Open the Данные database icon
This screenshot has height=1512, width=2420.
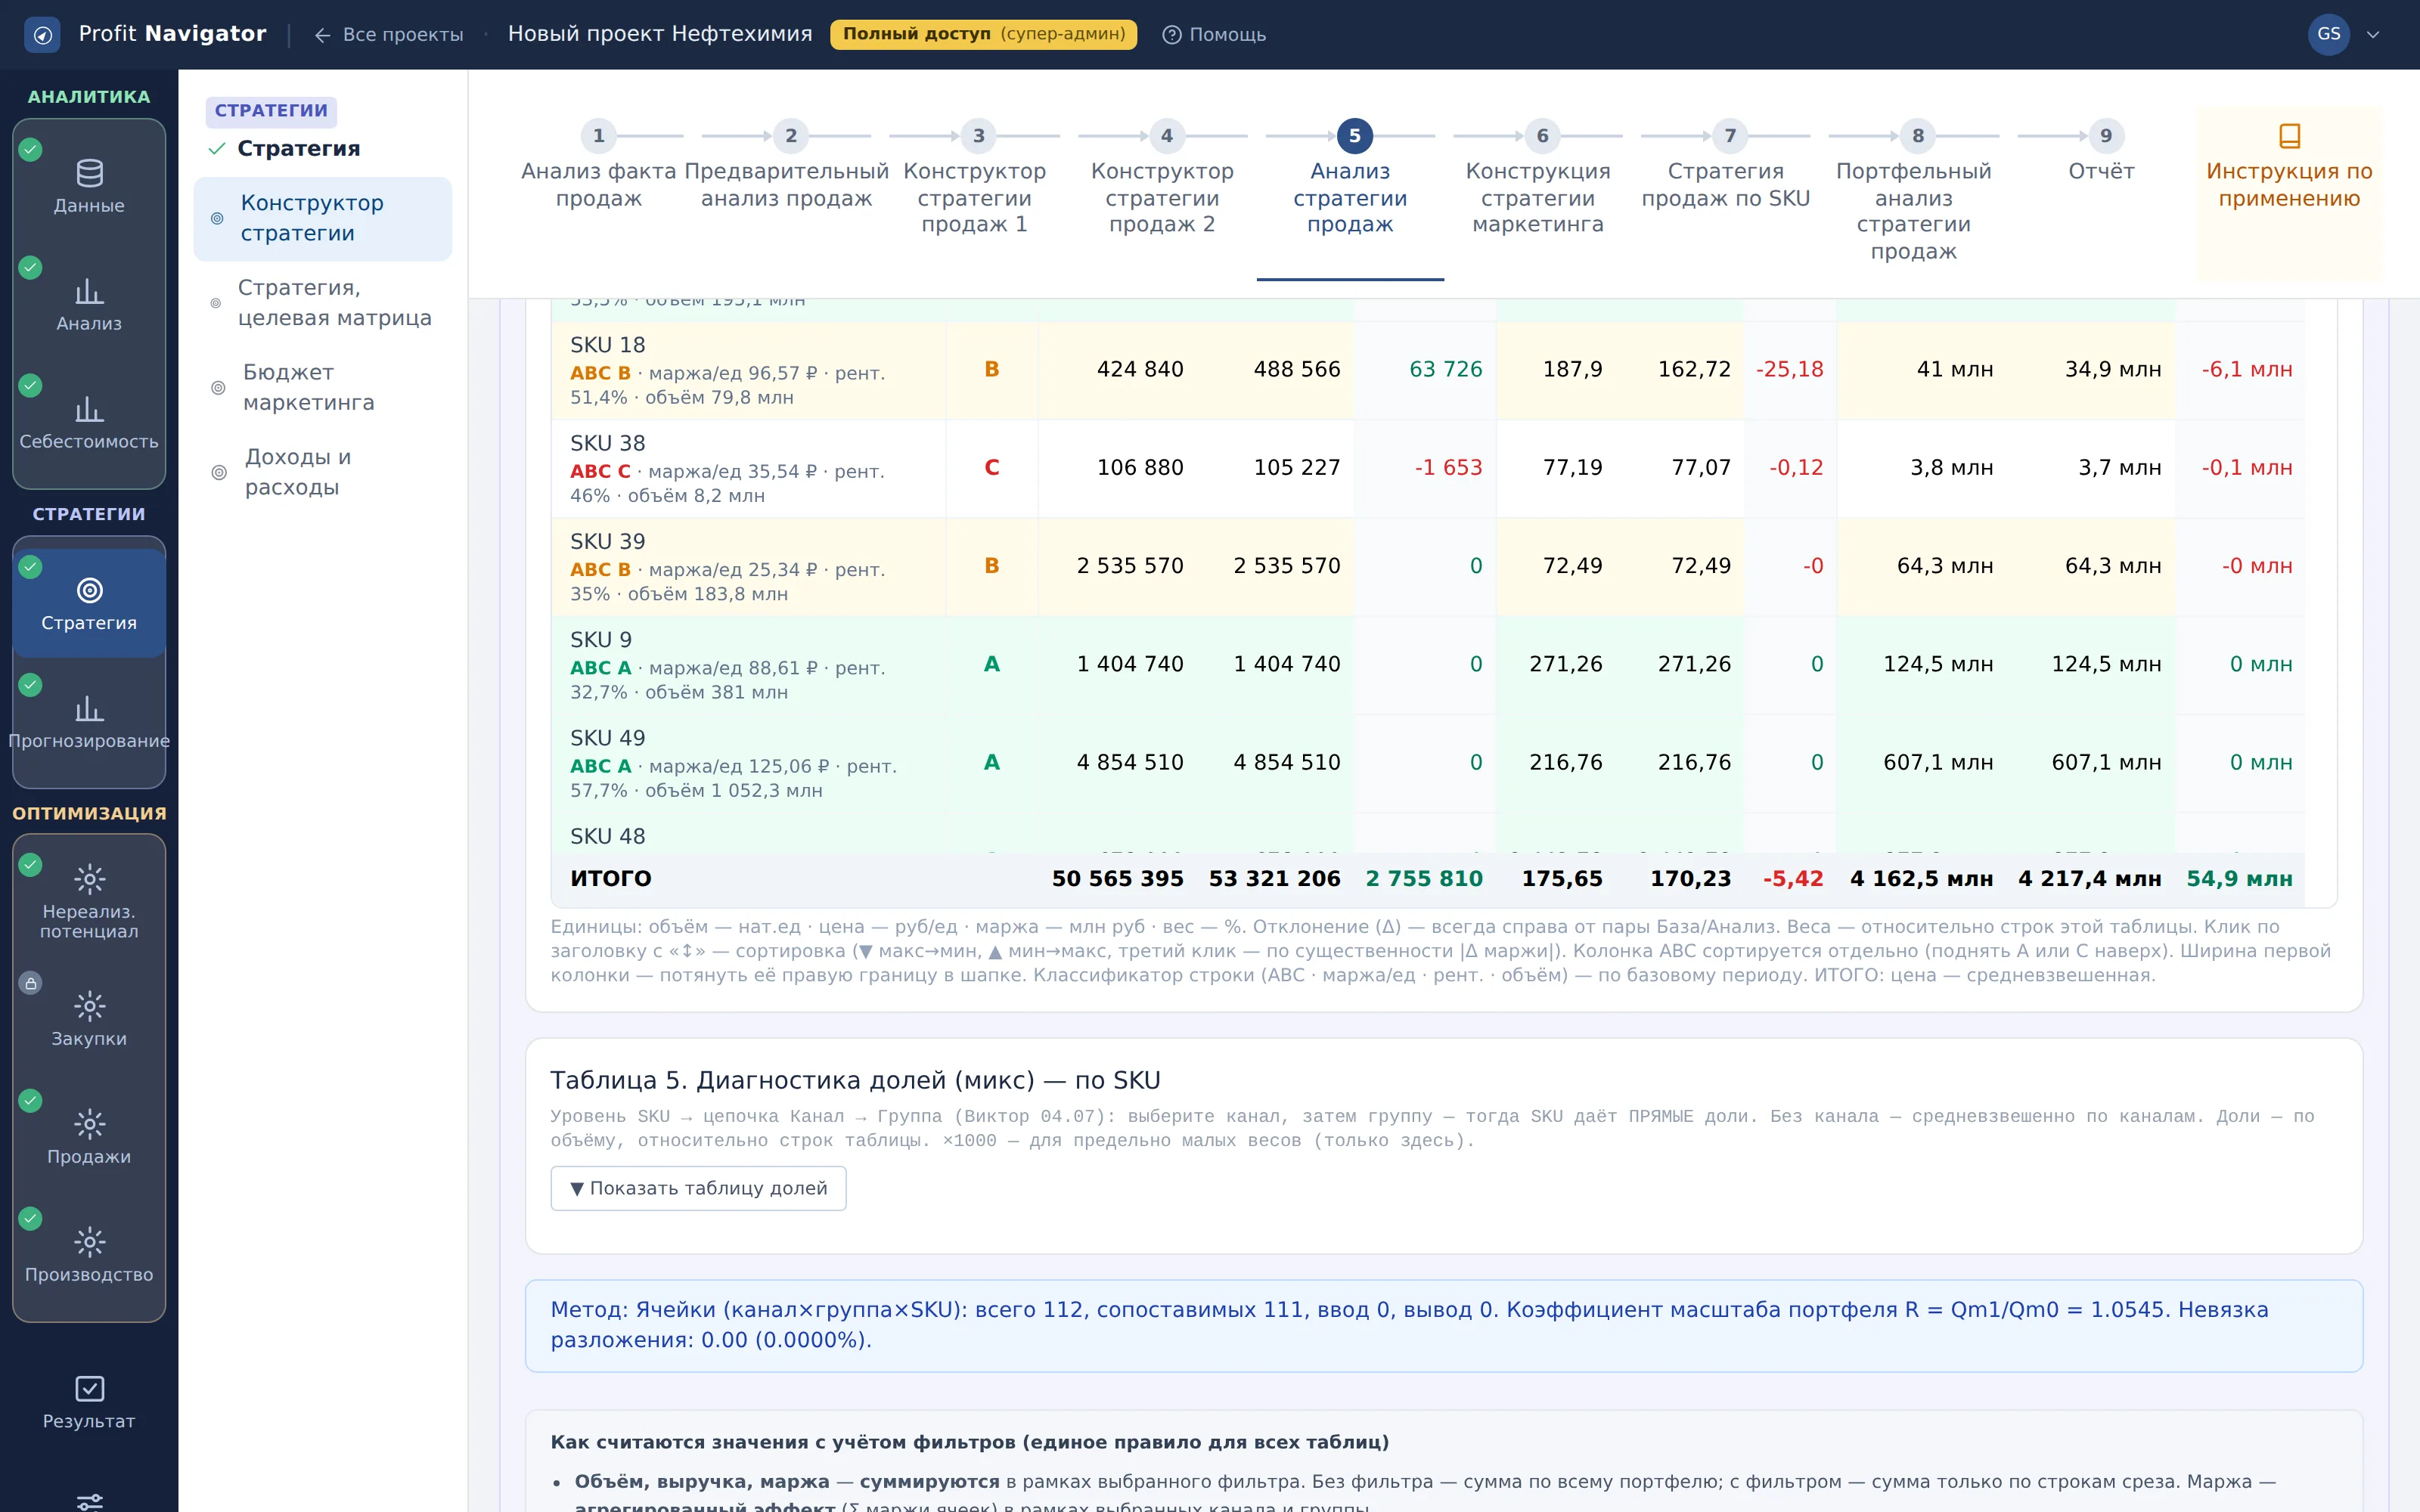pyautogui.click(x=89, y=174)
